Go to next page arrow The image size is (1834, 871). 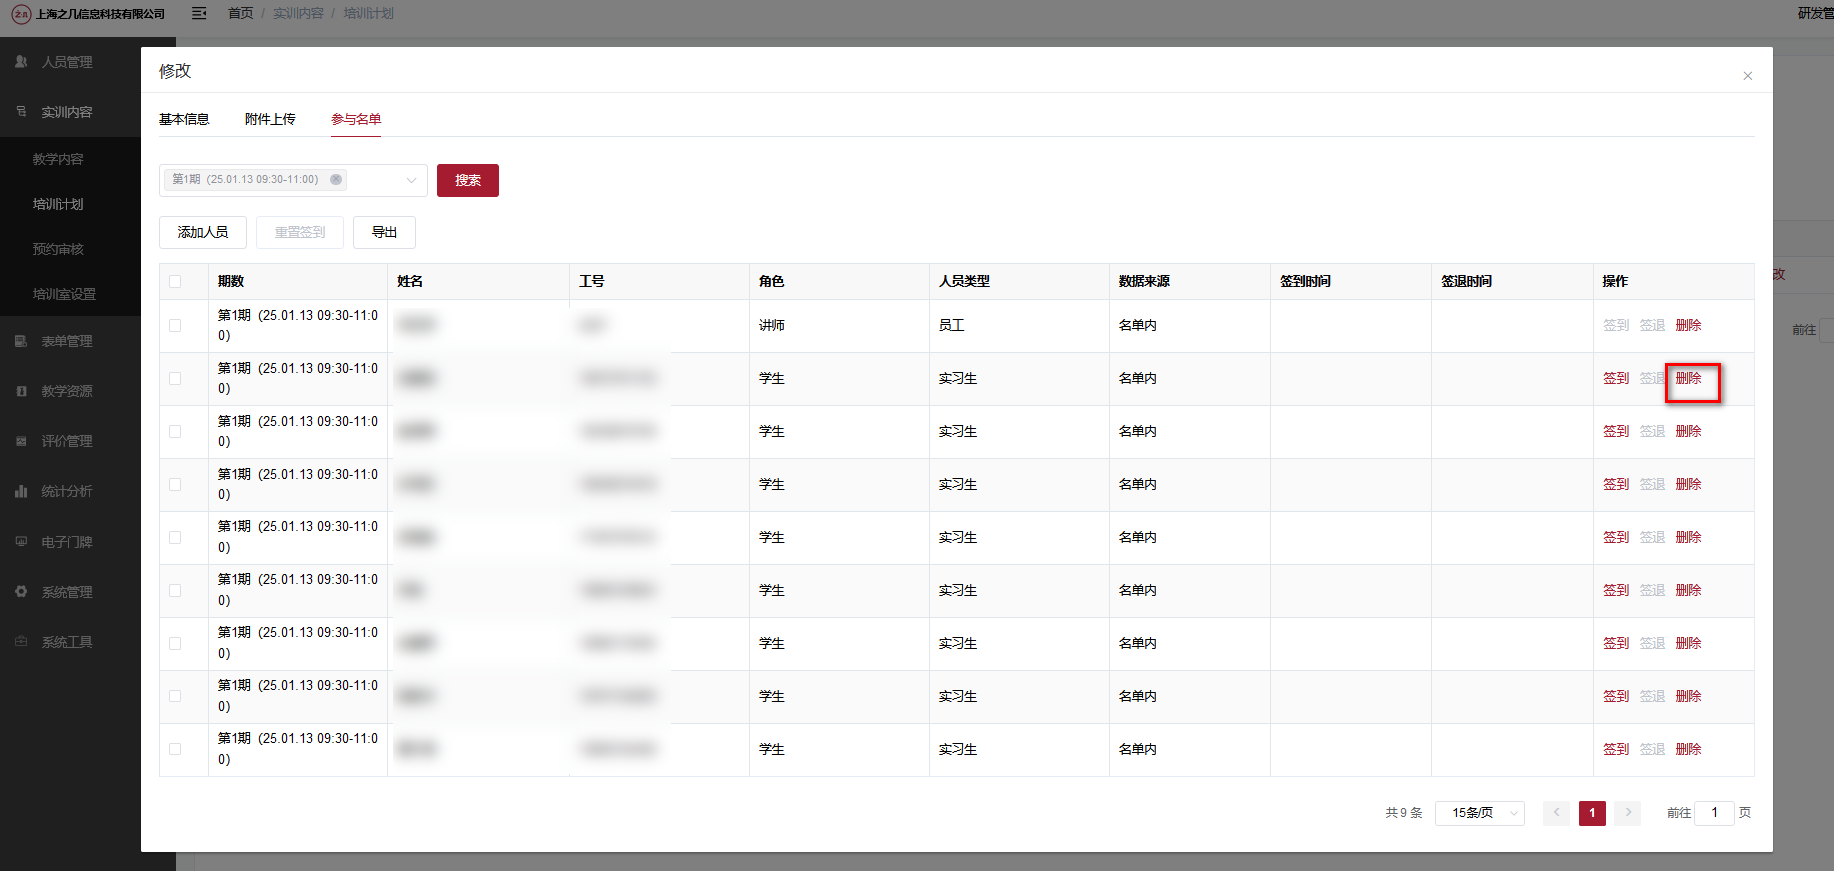pos(1628,813)
